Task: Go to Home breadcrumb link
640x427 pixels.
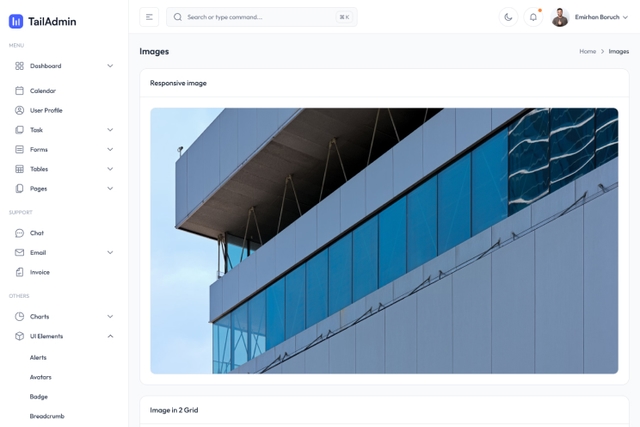Action: point(587,51)
